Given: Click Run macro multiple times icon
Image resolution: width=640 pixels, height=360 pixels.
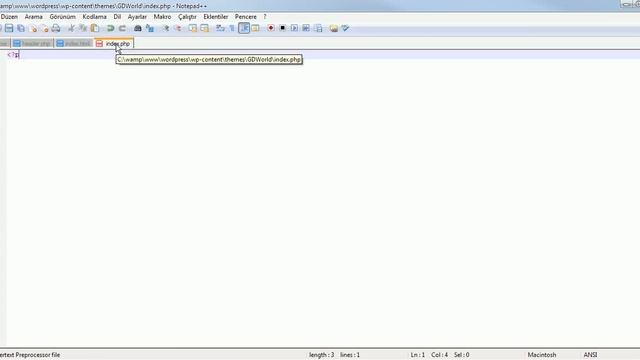Looking at the screenshot, I should coord(306,28).
